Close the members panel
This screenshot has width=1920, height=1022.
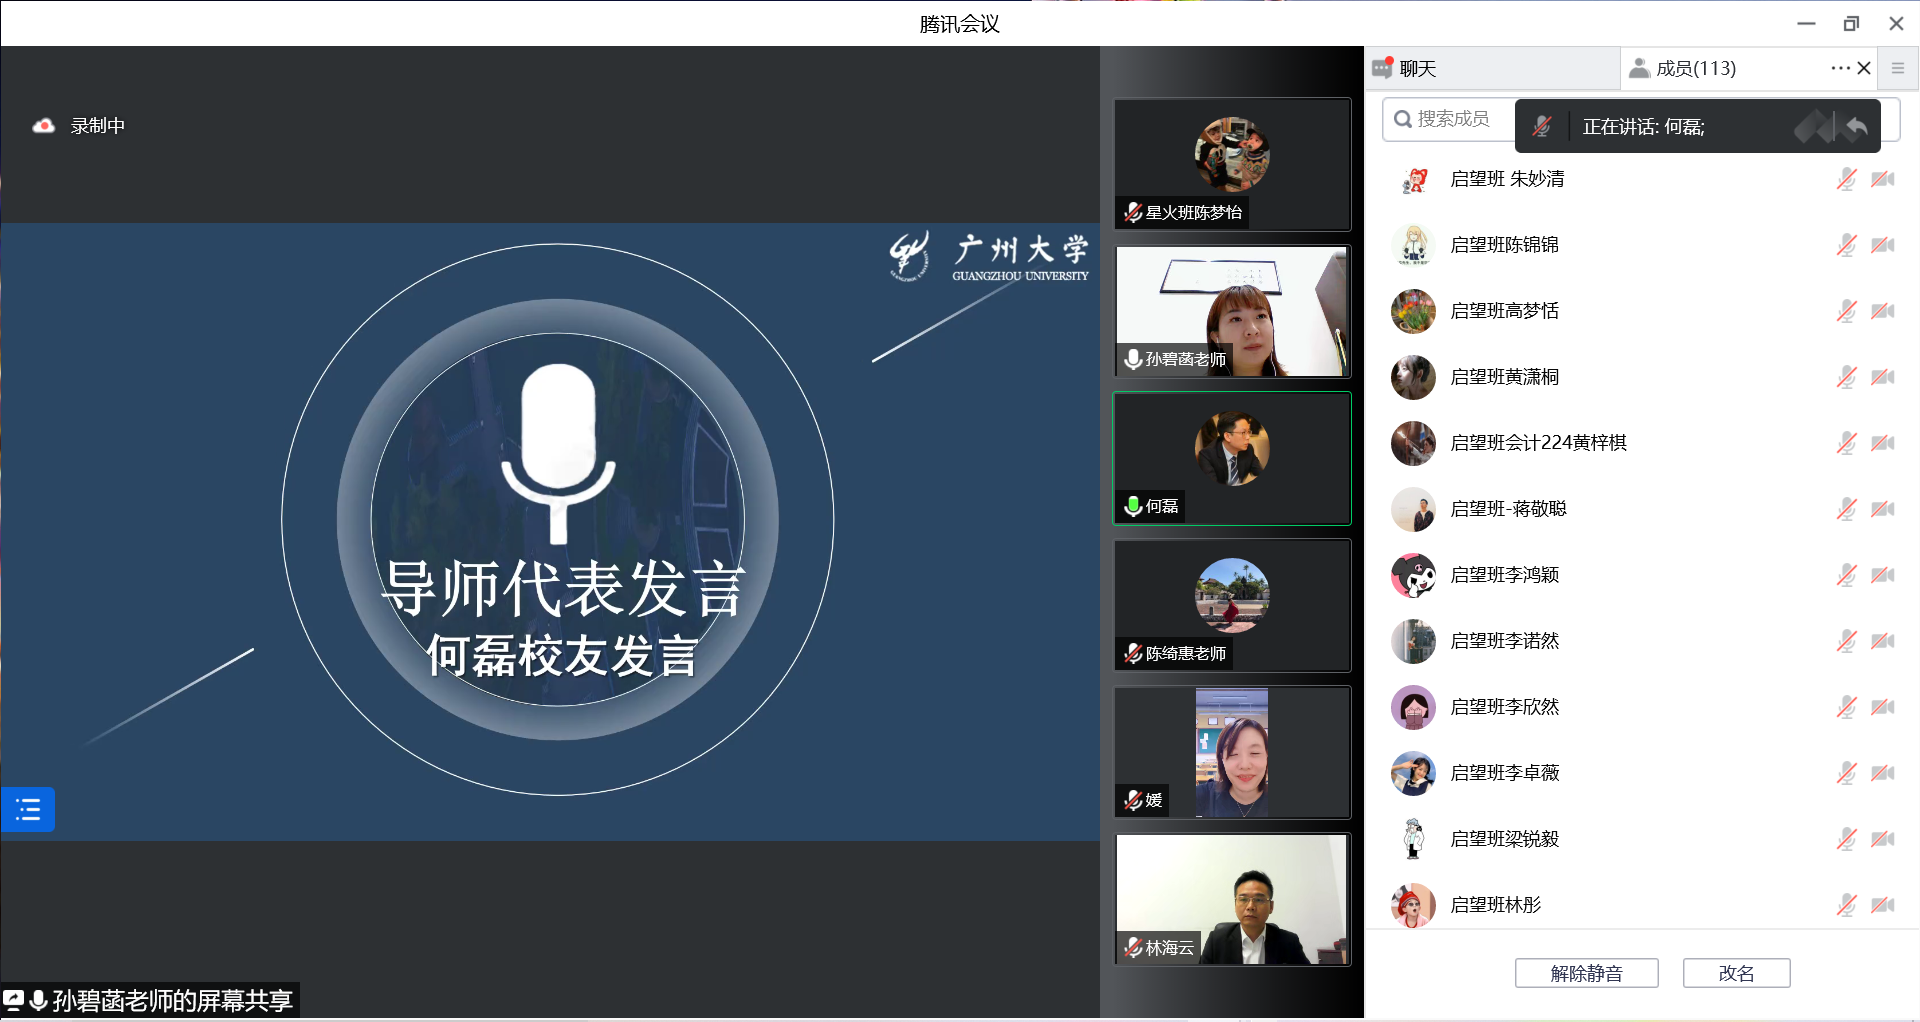pos(1864,68)
